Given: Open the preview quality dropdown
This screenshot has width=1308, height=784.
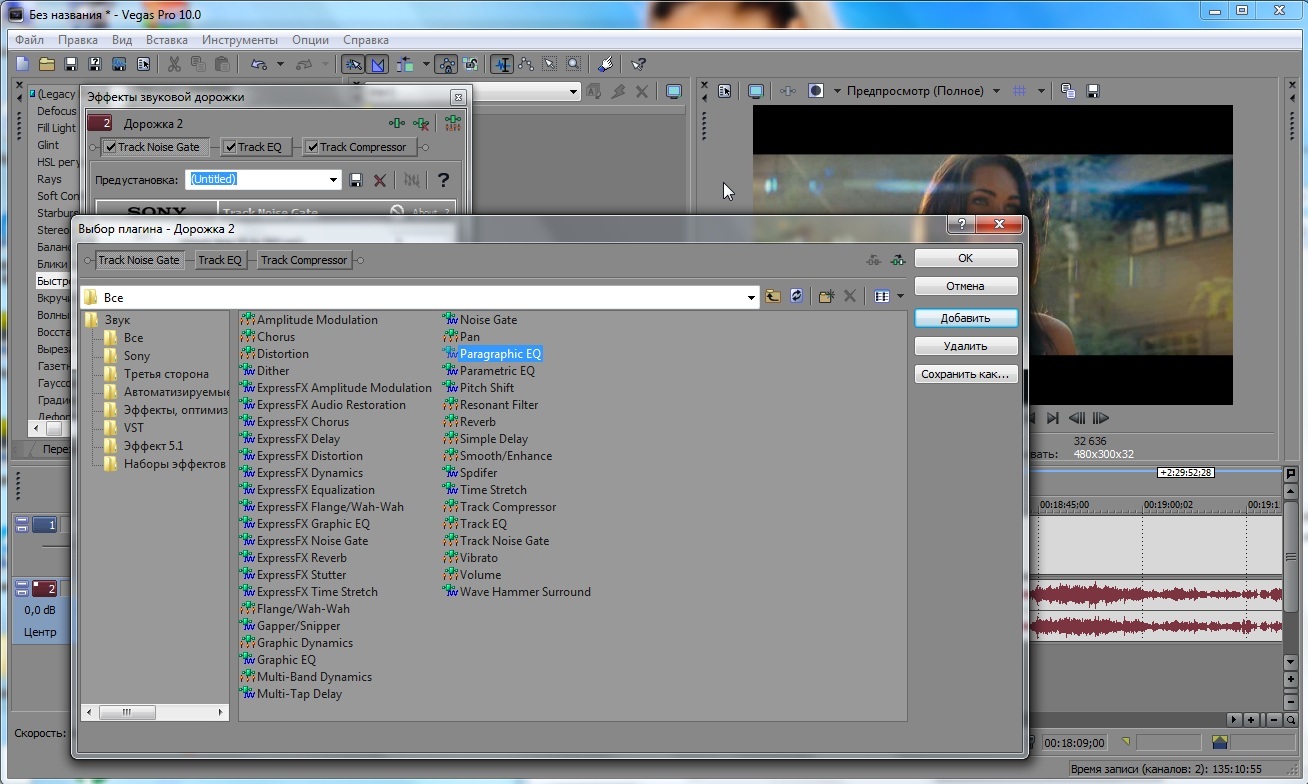Looking at the screenshot, I should 996,91.
